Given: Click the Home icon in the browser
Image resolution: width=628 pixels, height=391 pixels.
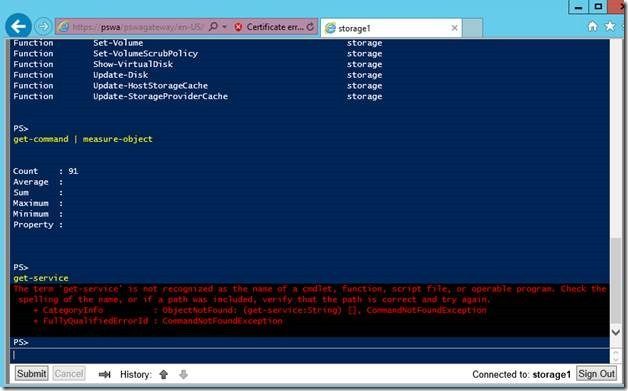Looking at the screenshot, I should coord(592,26).
